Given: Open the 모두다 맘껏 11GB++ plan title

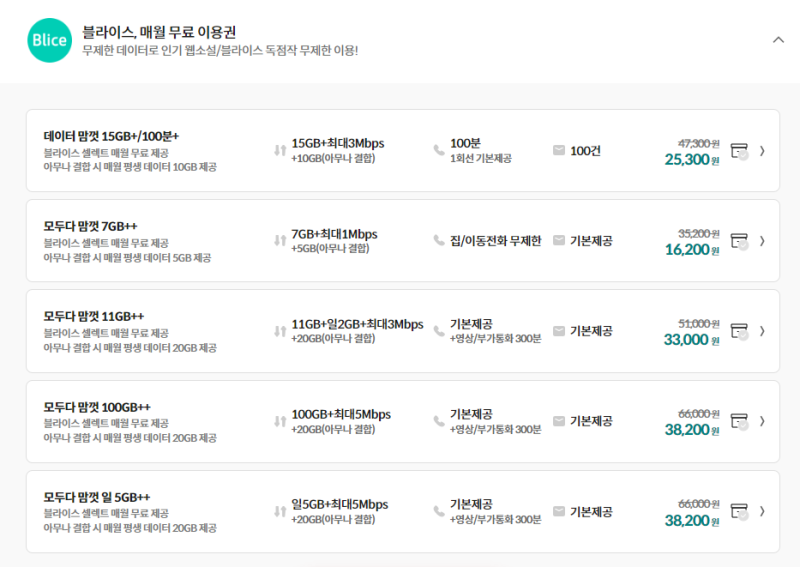Looking at the screenshot, I should 94,316.
